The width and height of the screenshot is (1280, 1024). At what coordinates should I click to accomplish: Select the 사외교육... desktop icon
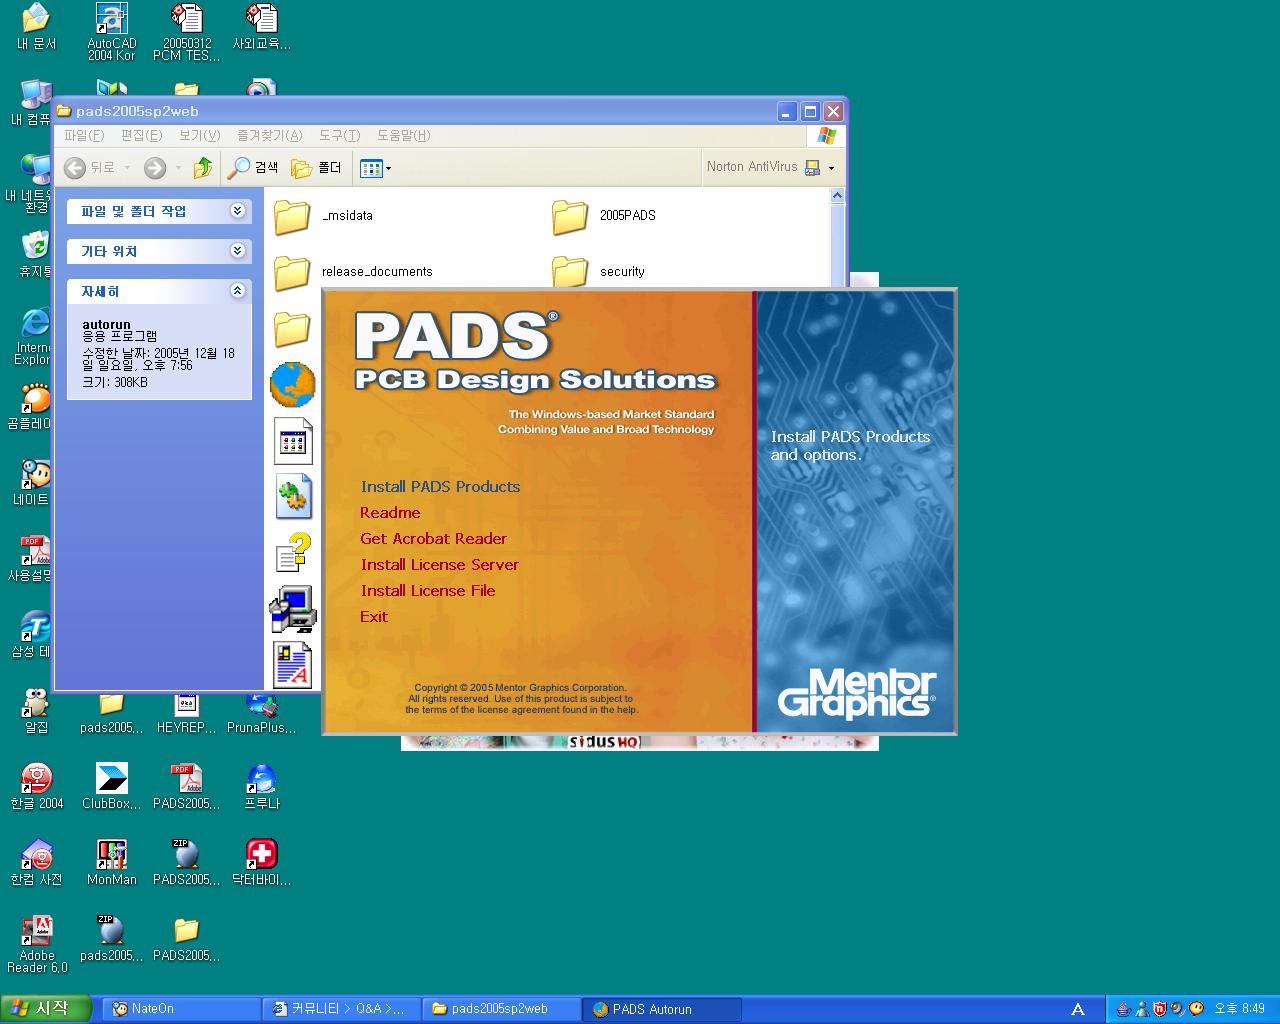(x=261, y=28)
